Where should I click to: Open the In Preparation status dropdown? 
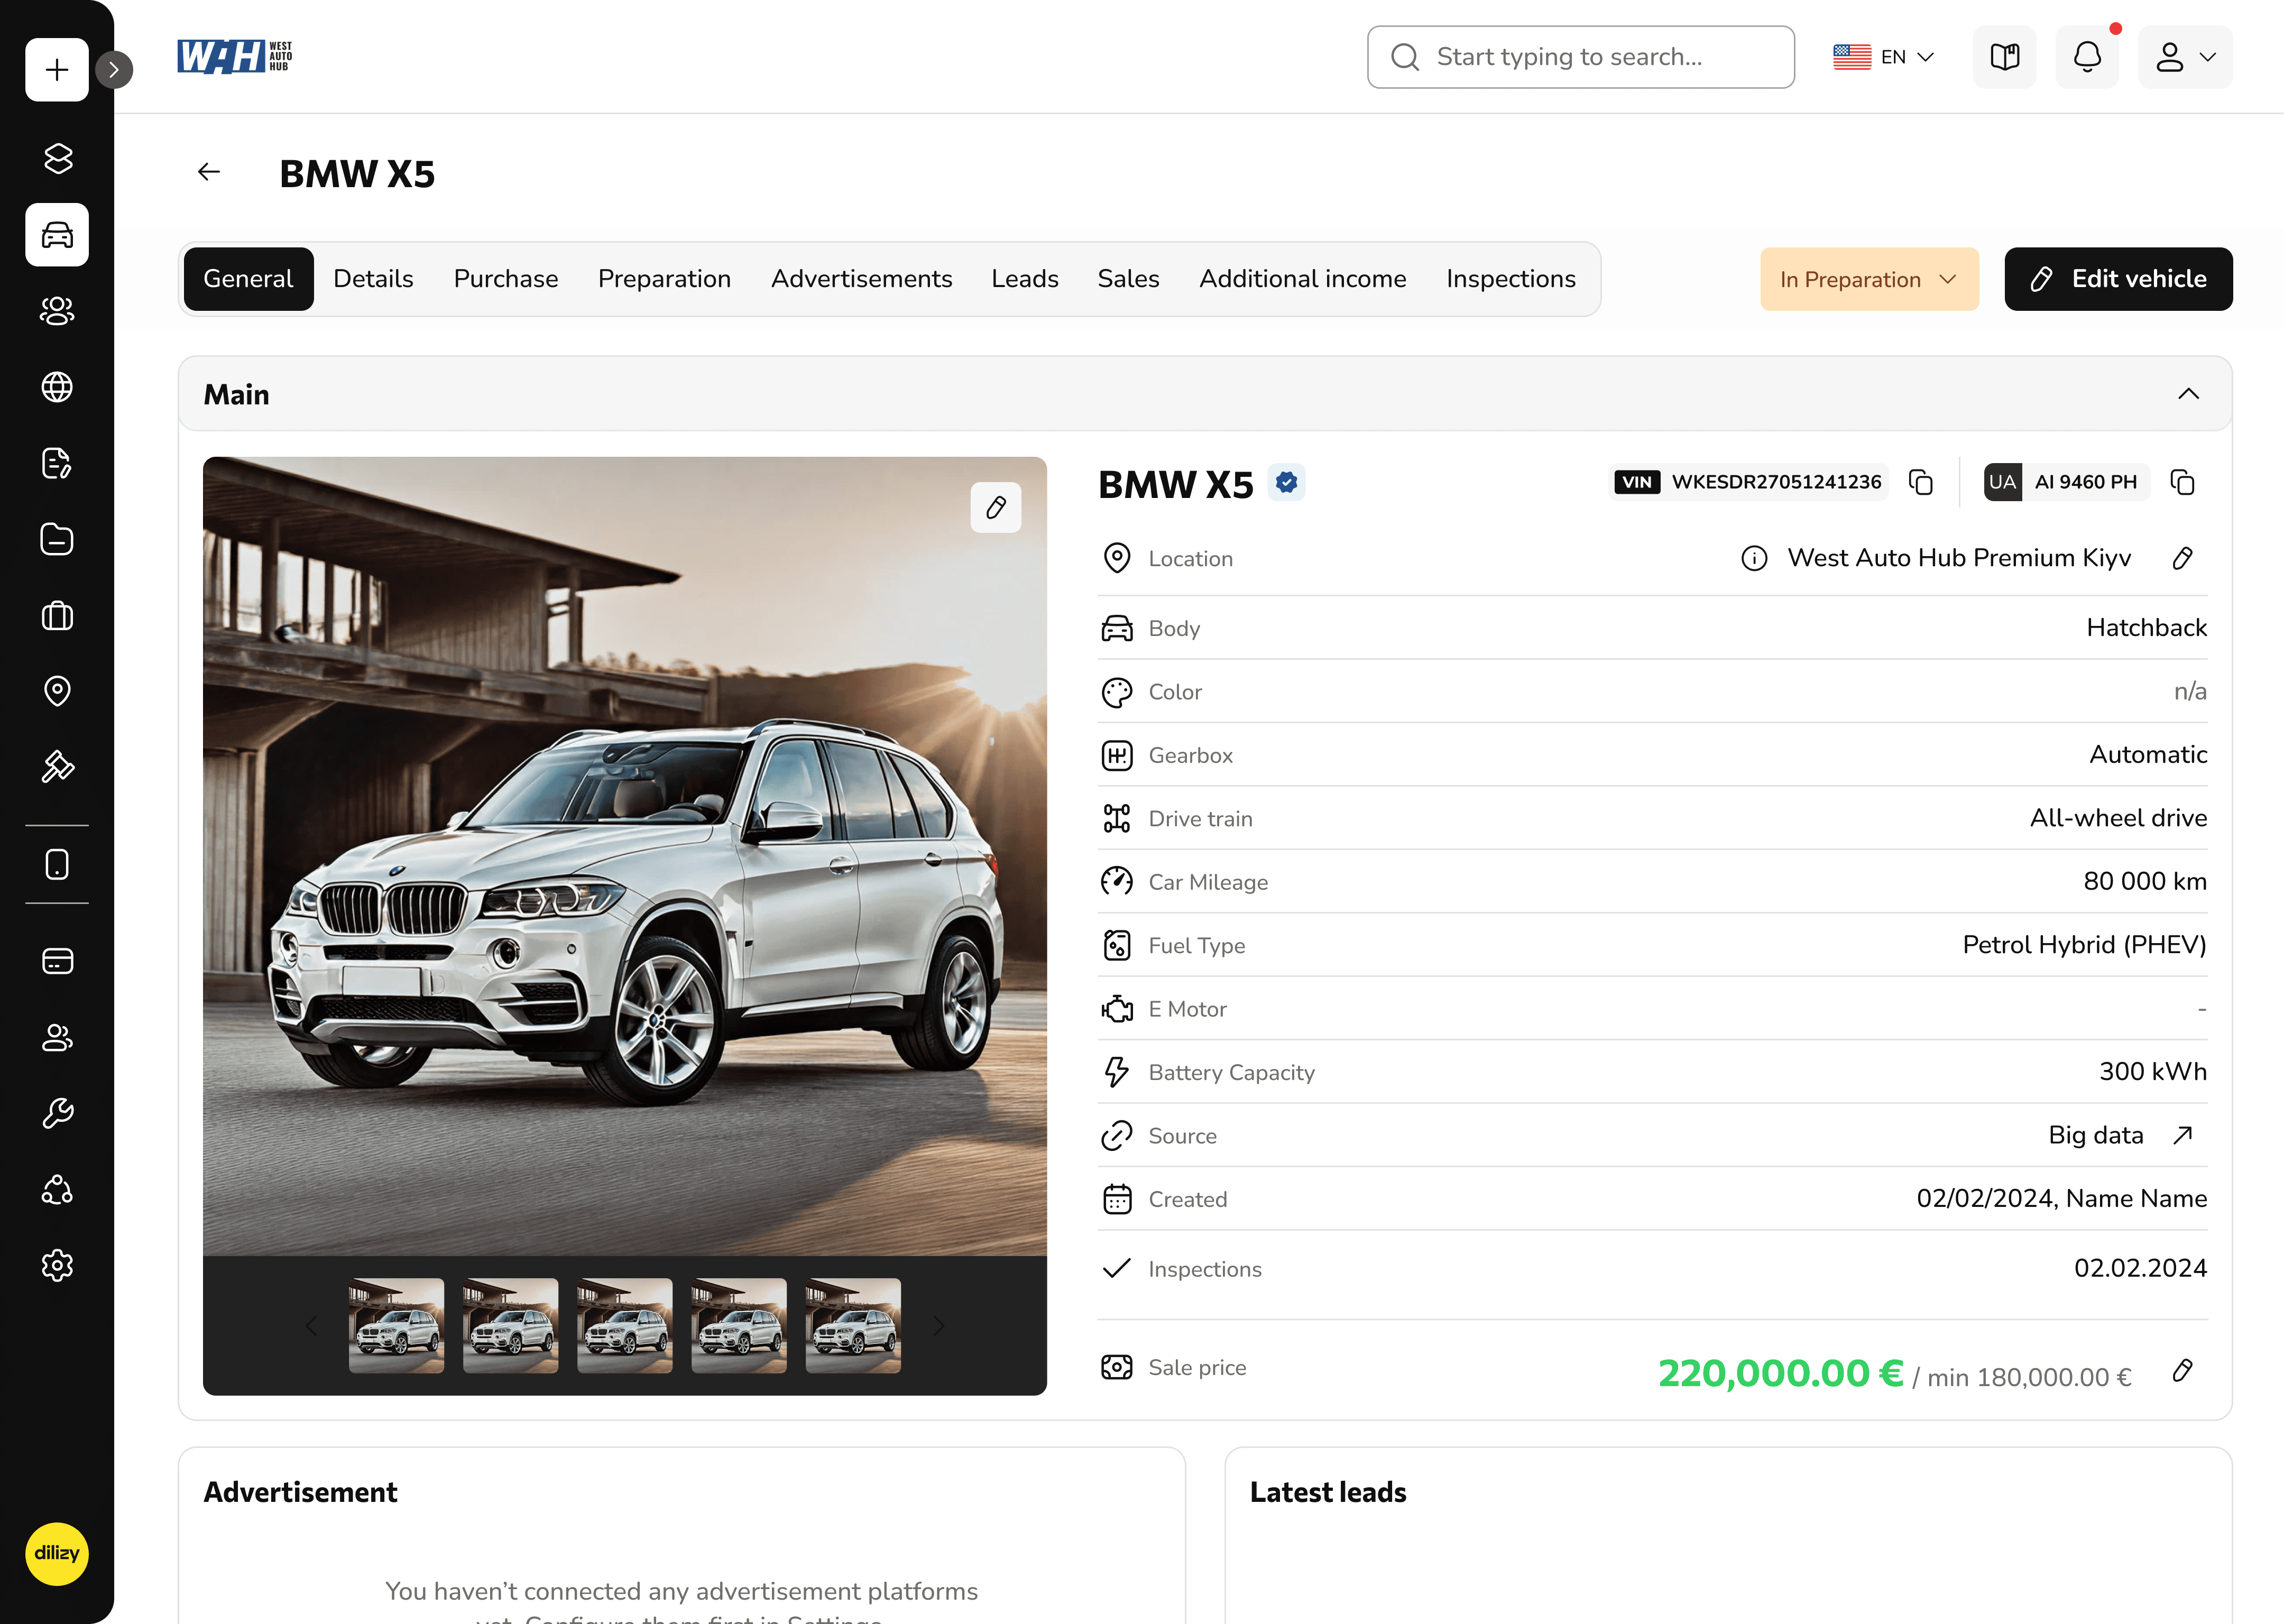click(1868, 279)
